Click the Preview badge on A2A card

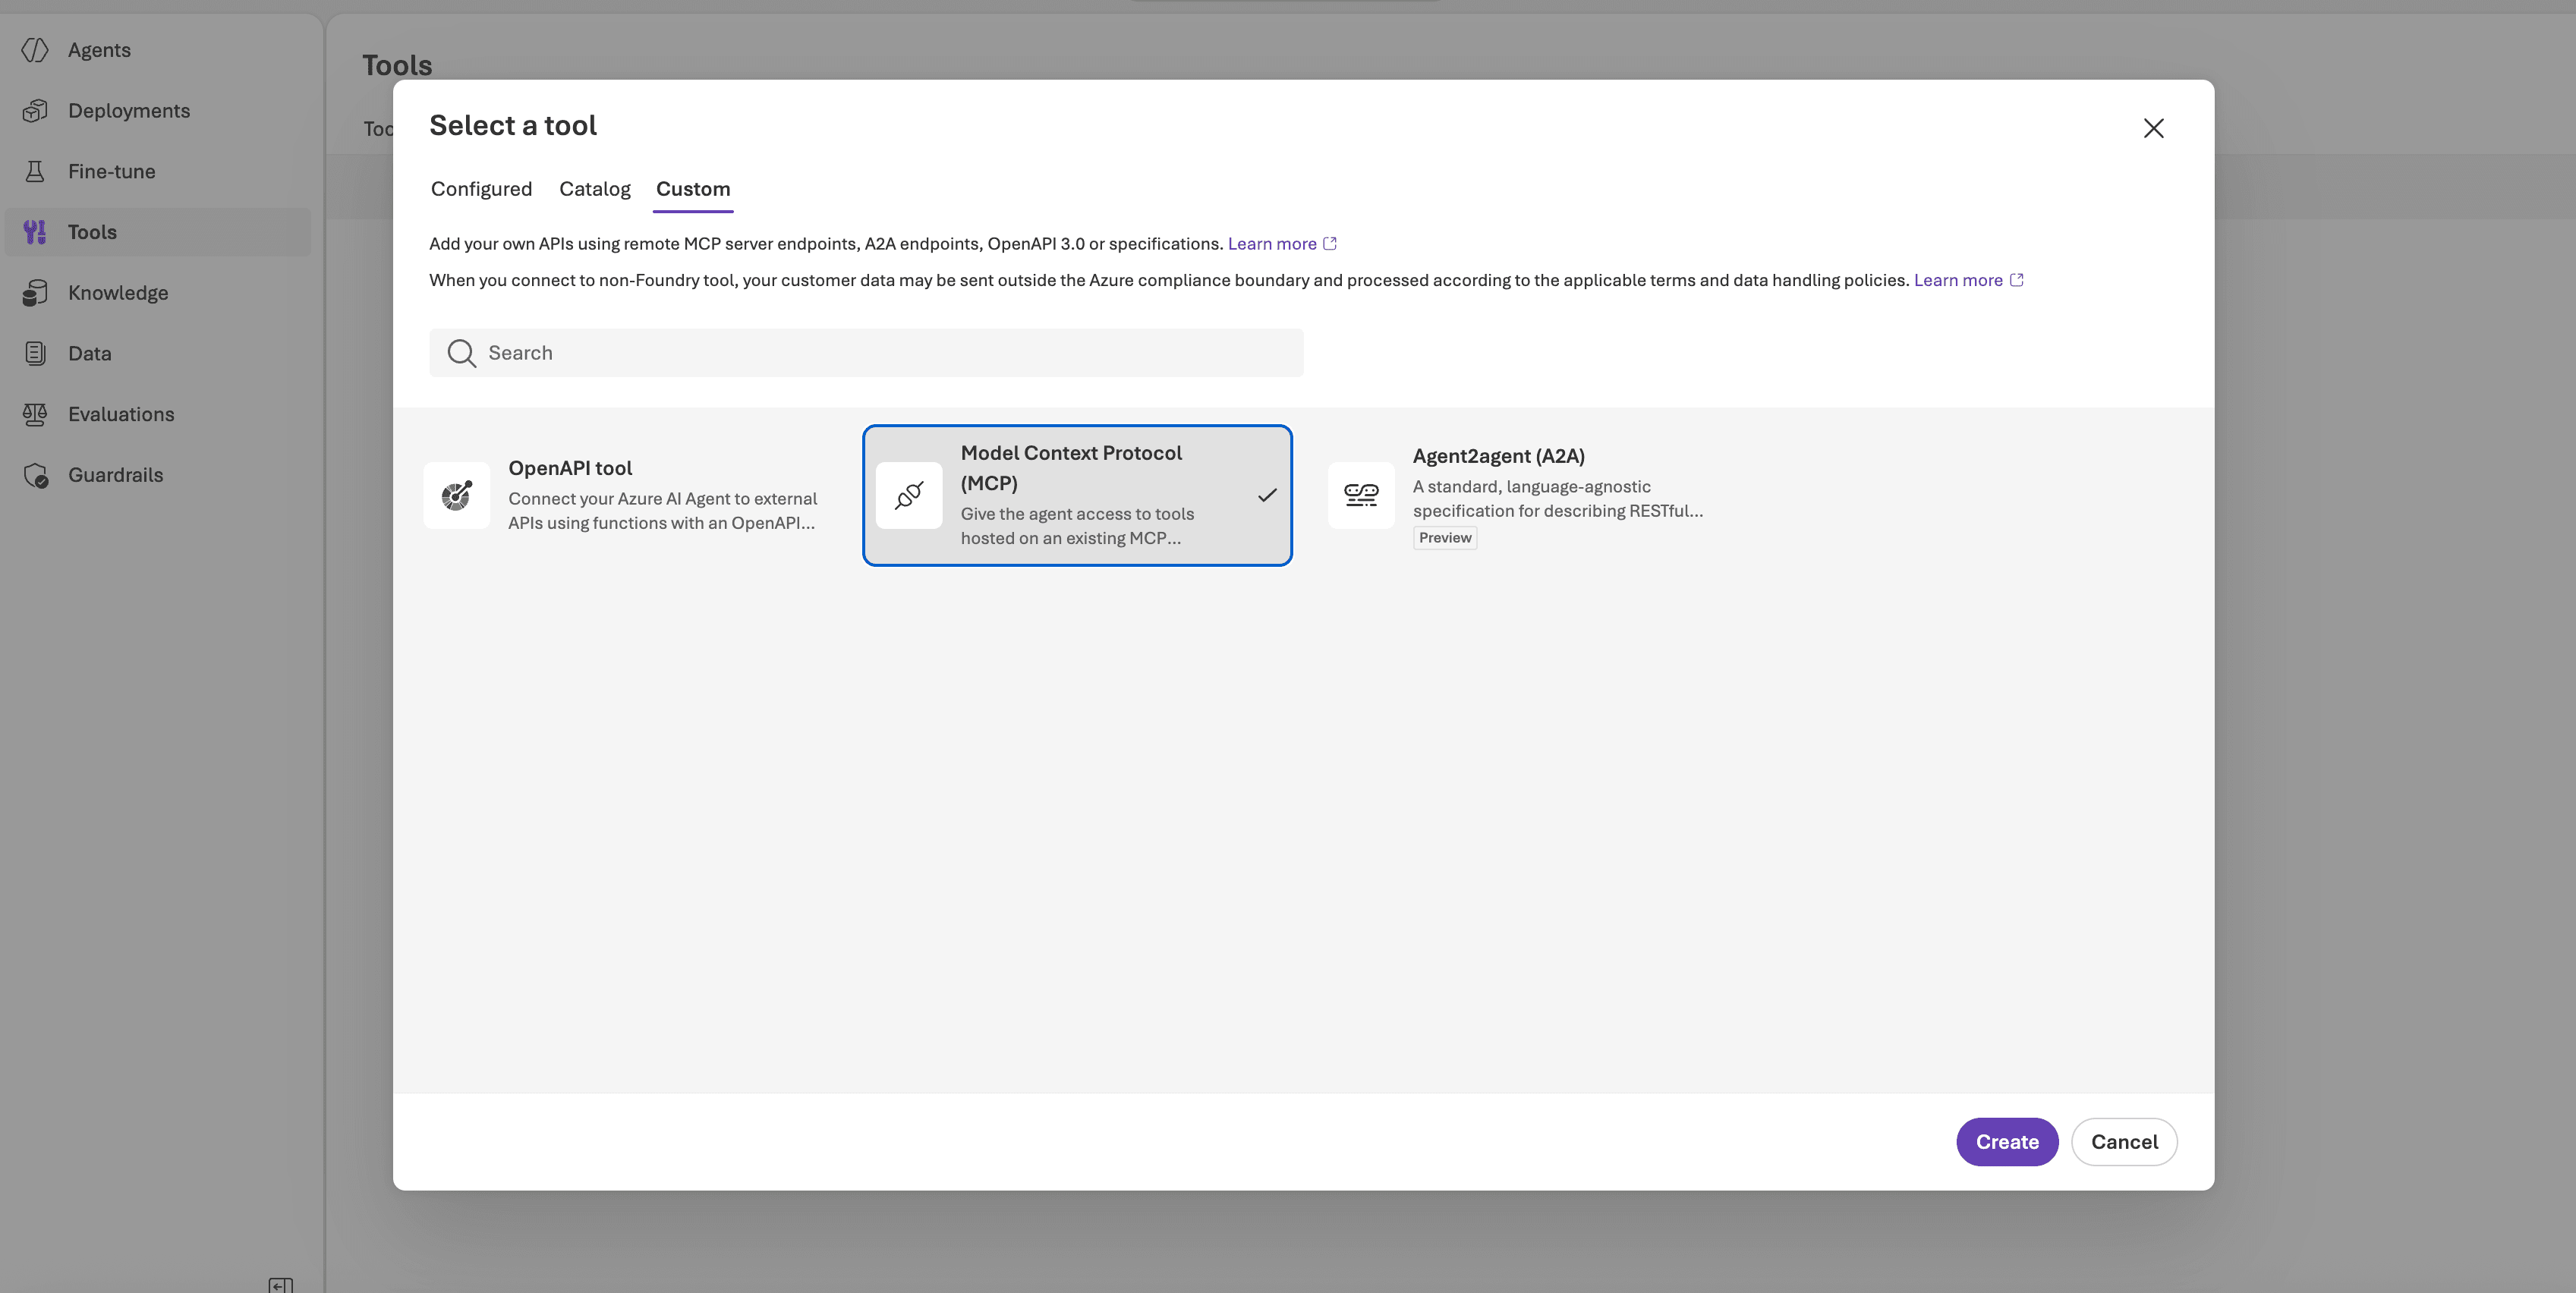tap(1445, 538)
